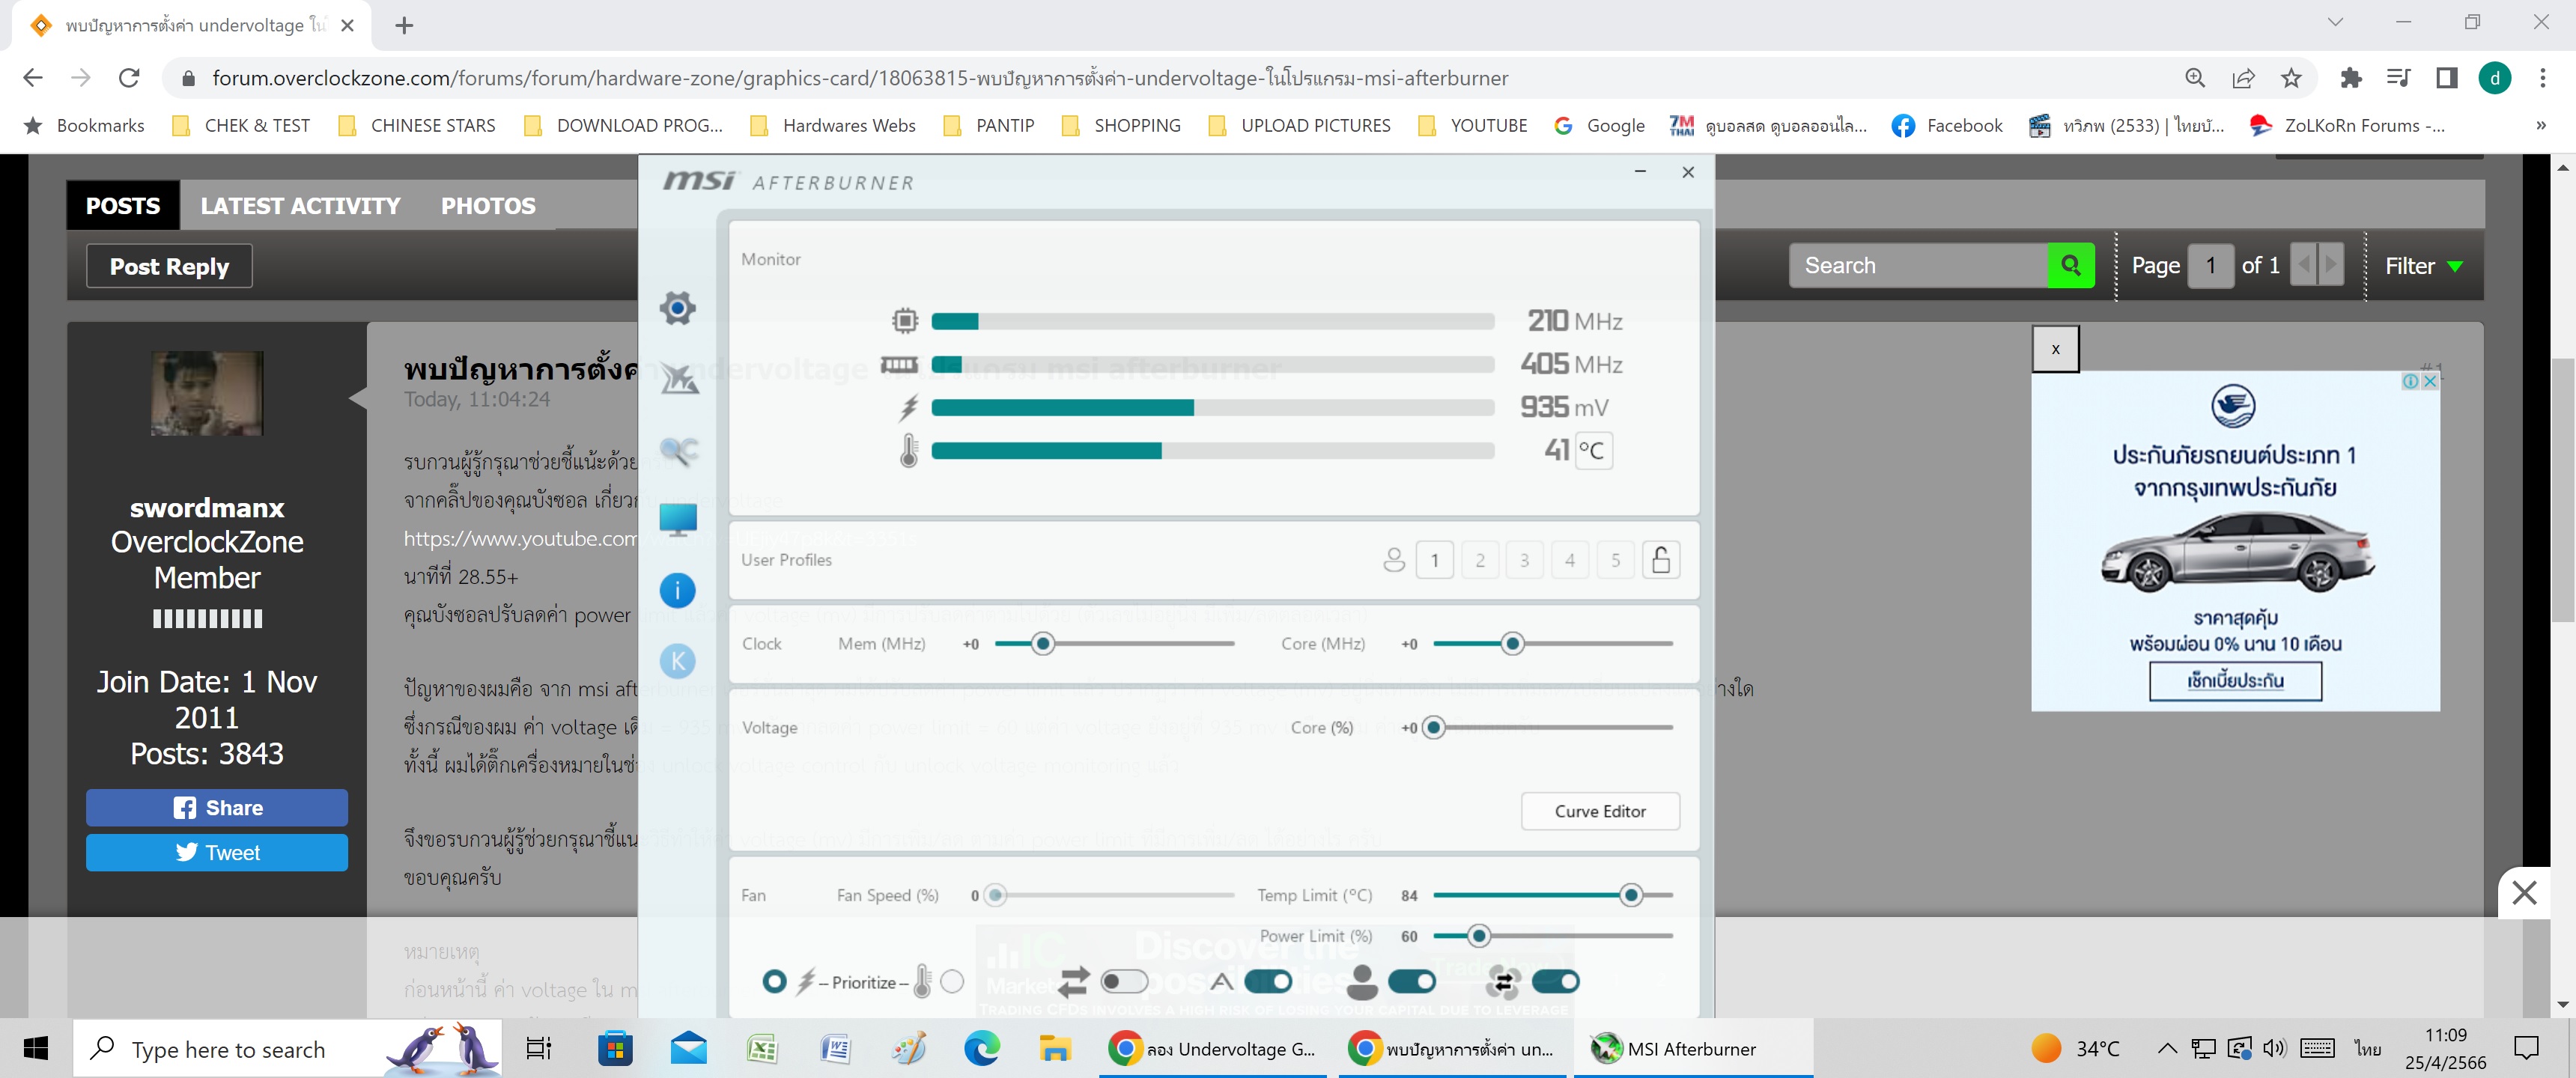Viewport: 2576px width, 1078px height.
Task: Click the profile lock icon
Action: tap(1660, 560)
